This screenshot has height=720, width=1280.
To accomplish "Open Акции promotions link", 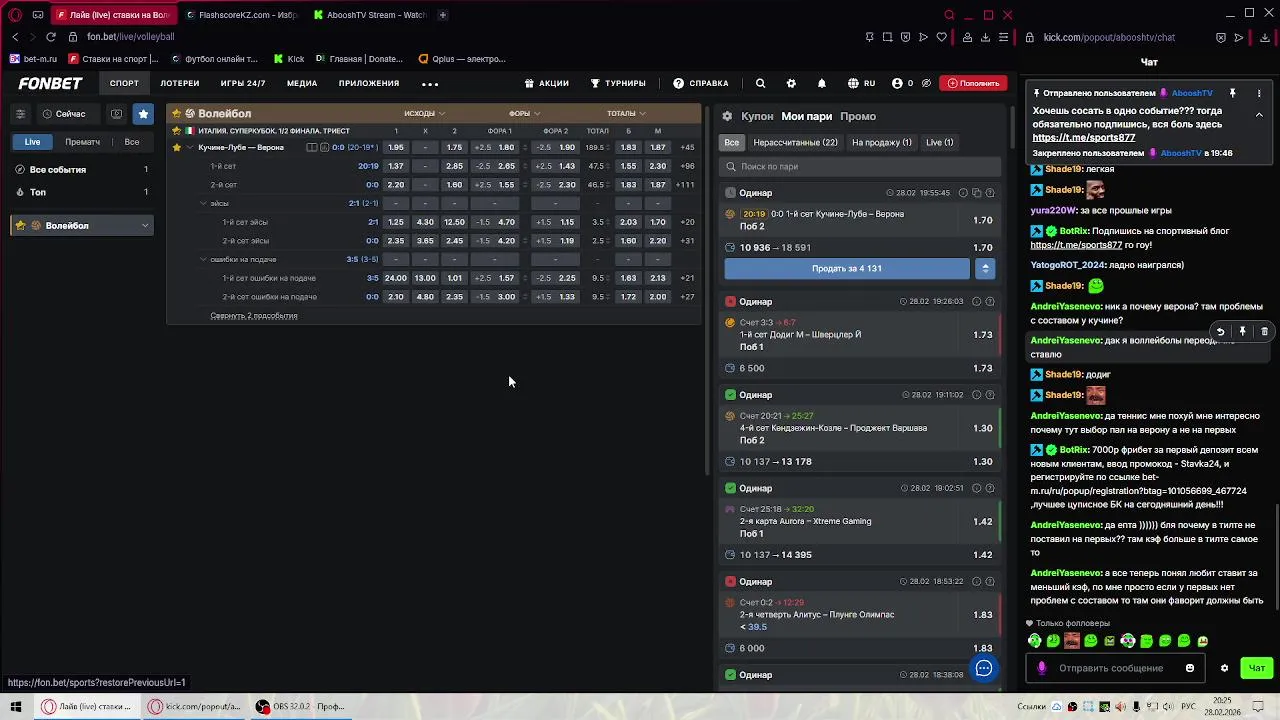I will [547, 83].
